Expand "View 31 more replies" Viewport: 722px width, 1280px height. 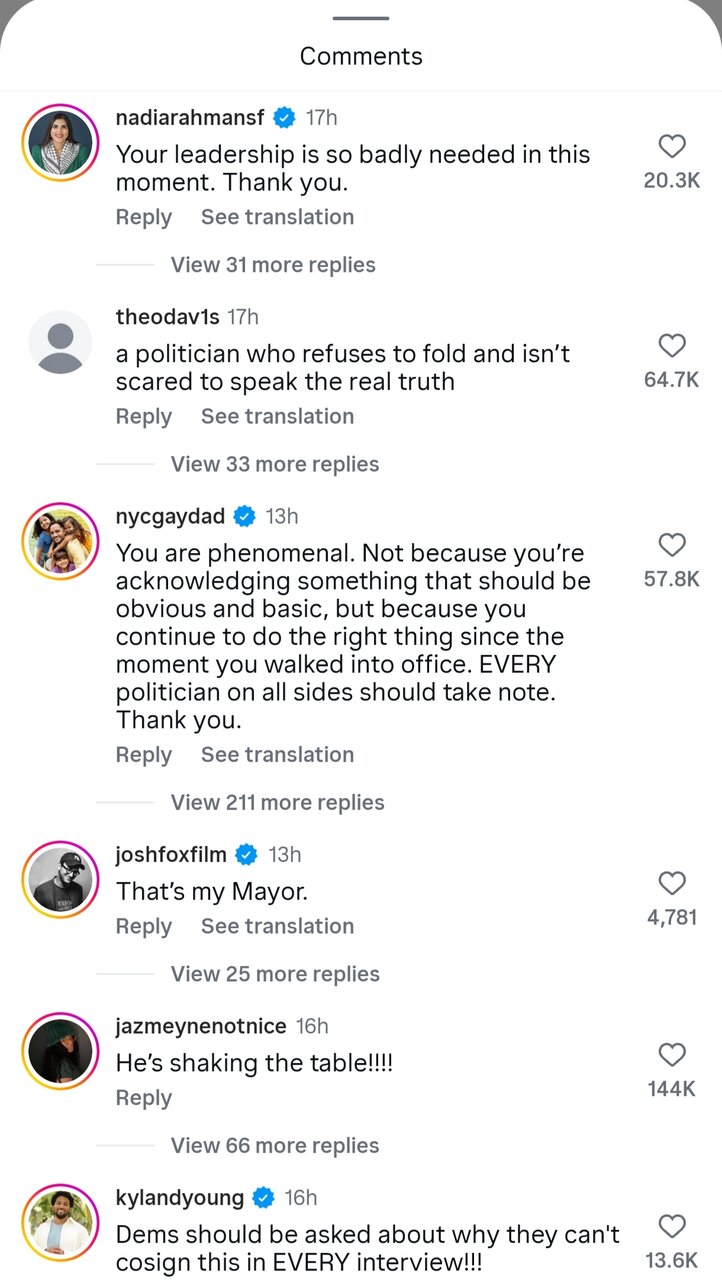click(273, 265)
